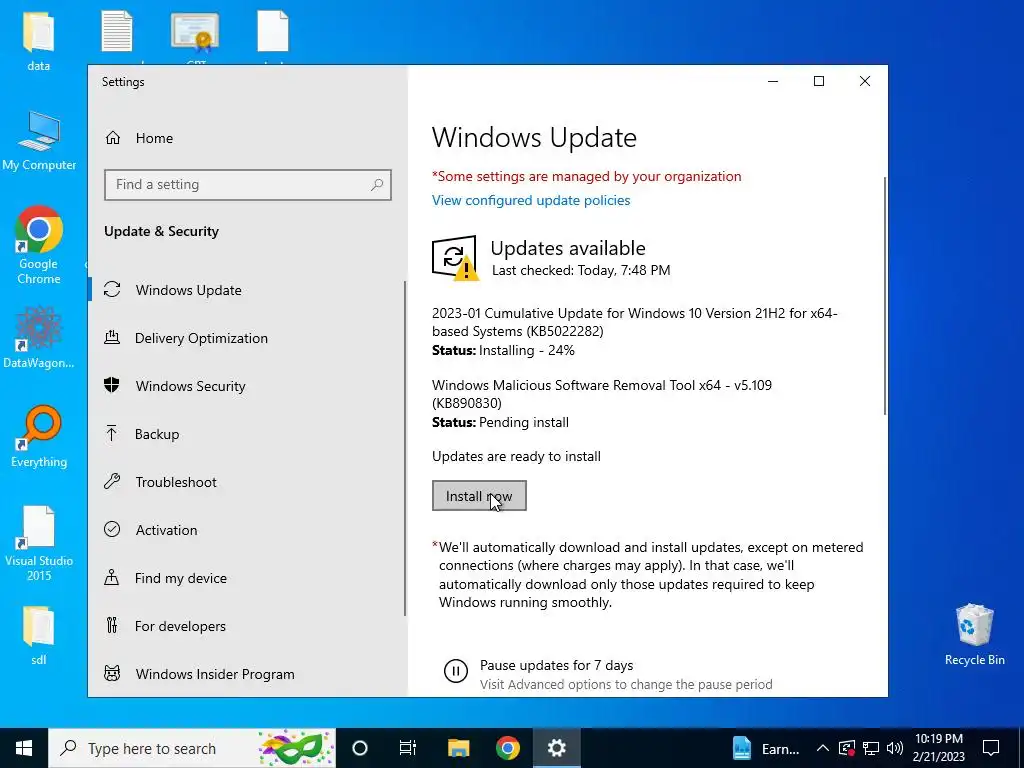
Task: Open Find my device page
Action: click(x=247, y=578)
